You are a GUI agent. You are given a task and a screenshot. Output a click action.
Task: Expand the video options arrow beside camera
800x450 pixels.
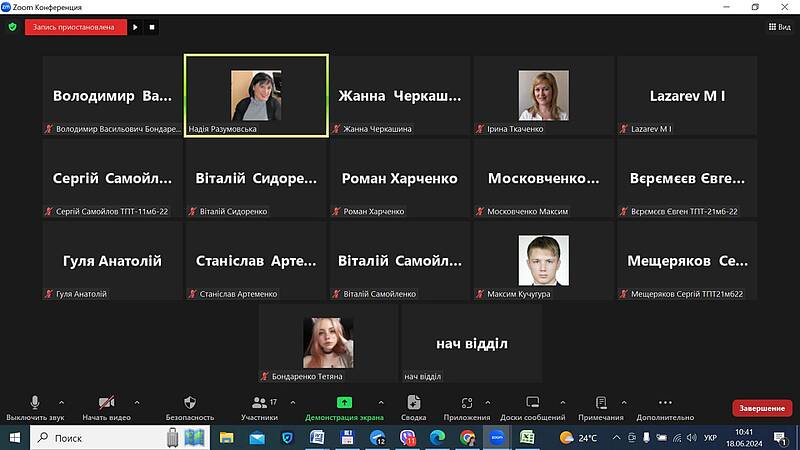(136, 401)
